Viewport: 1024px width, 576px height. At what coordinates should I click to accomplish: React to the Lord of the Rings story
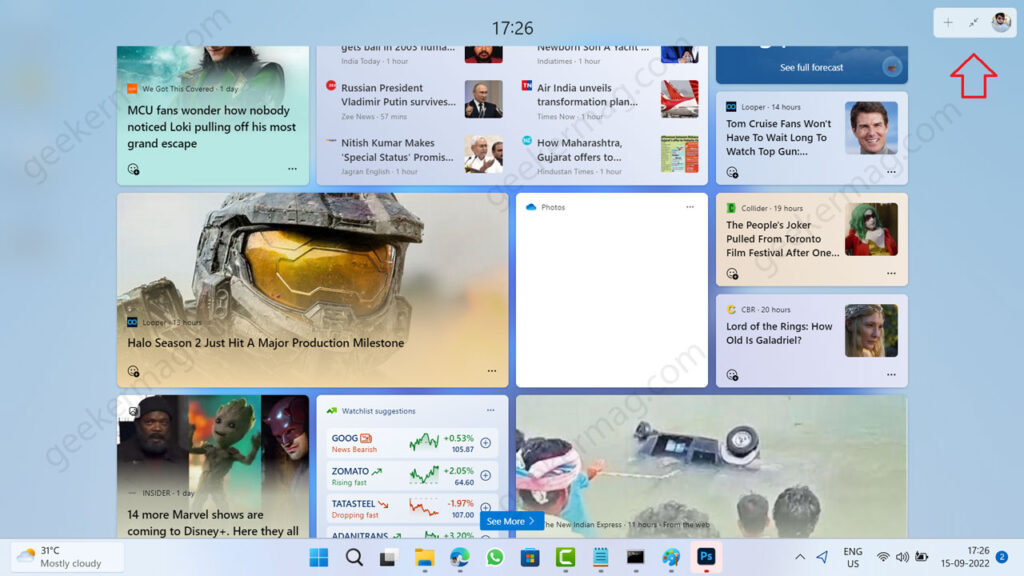[x=732, y=375]
